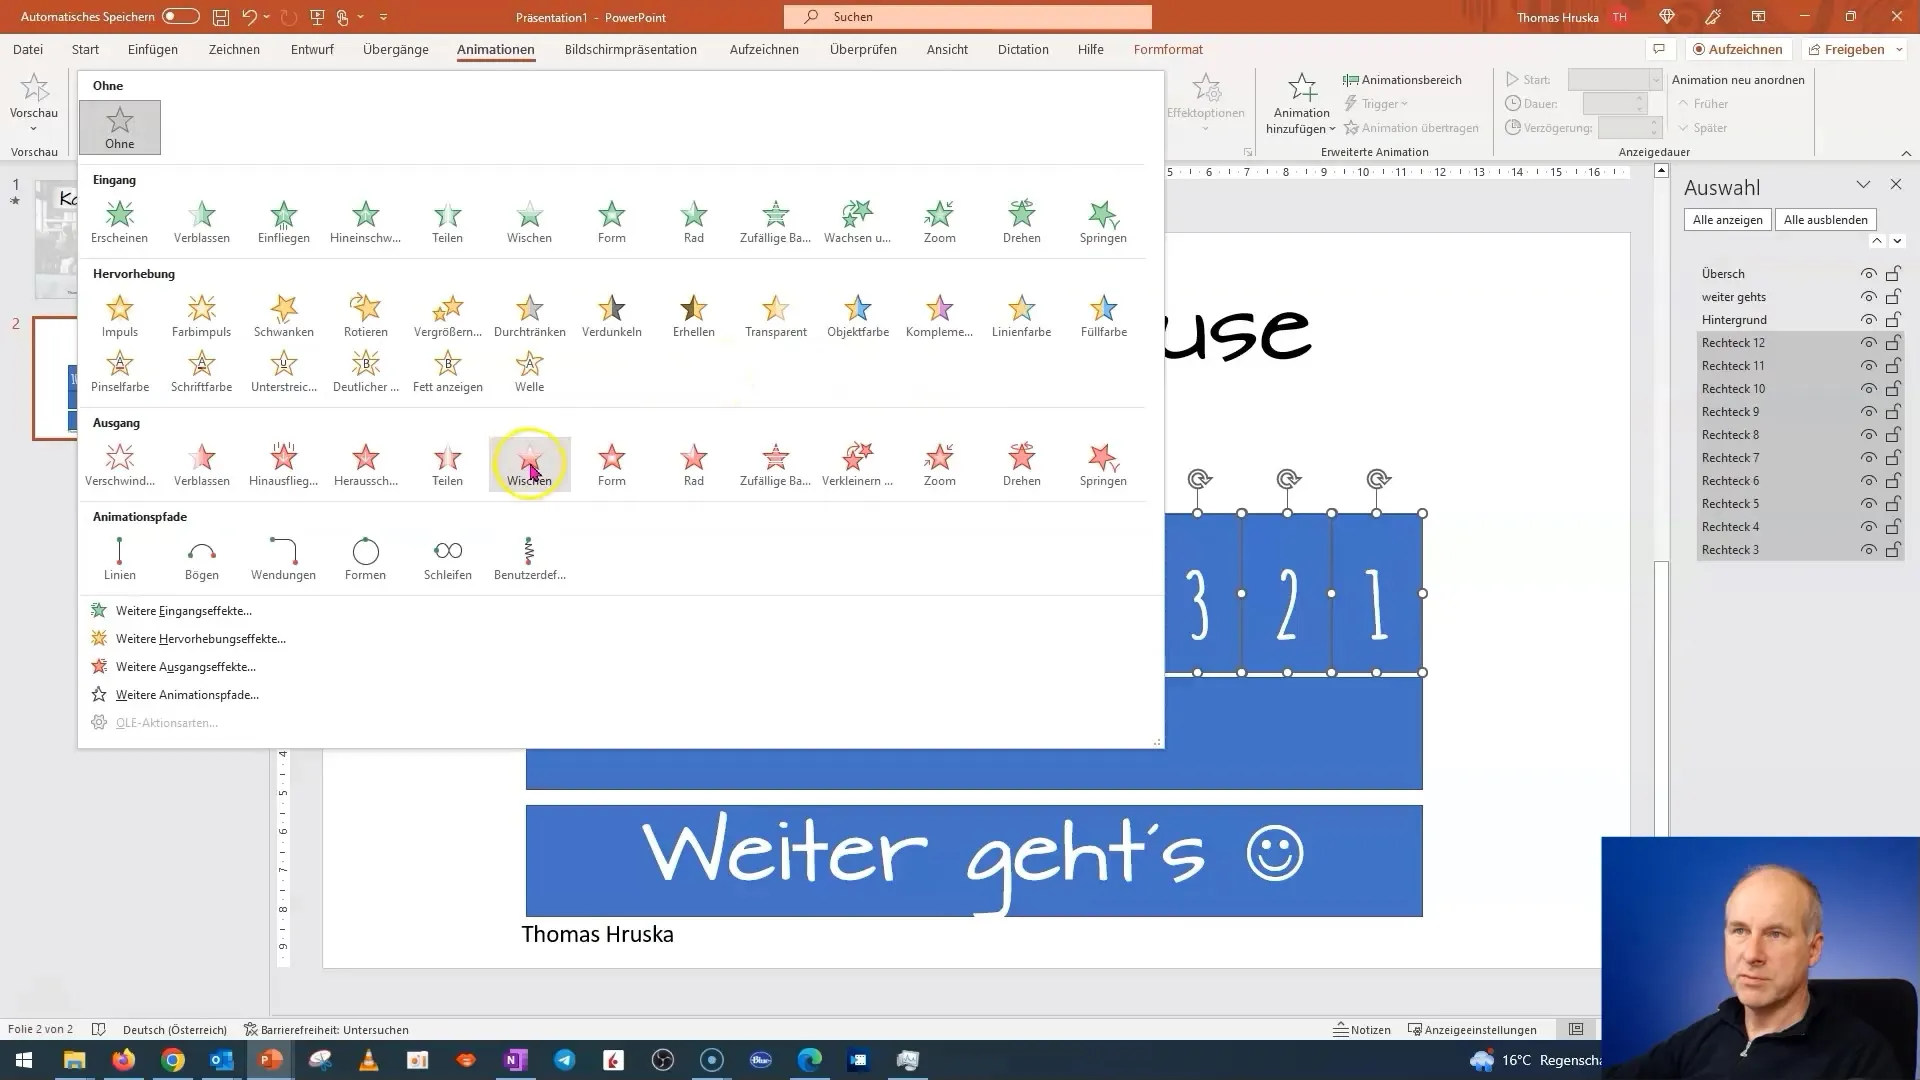The height and width of the screenshot is (1080, 1920).
Task: Select the Zoom entrance animation effect
Action: (x=939, y=218)
